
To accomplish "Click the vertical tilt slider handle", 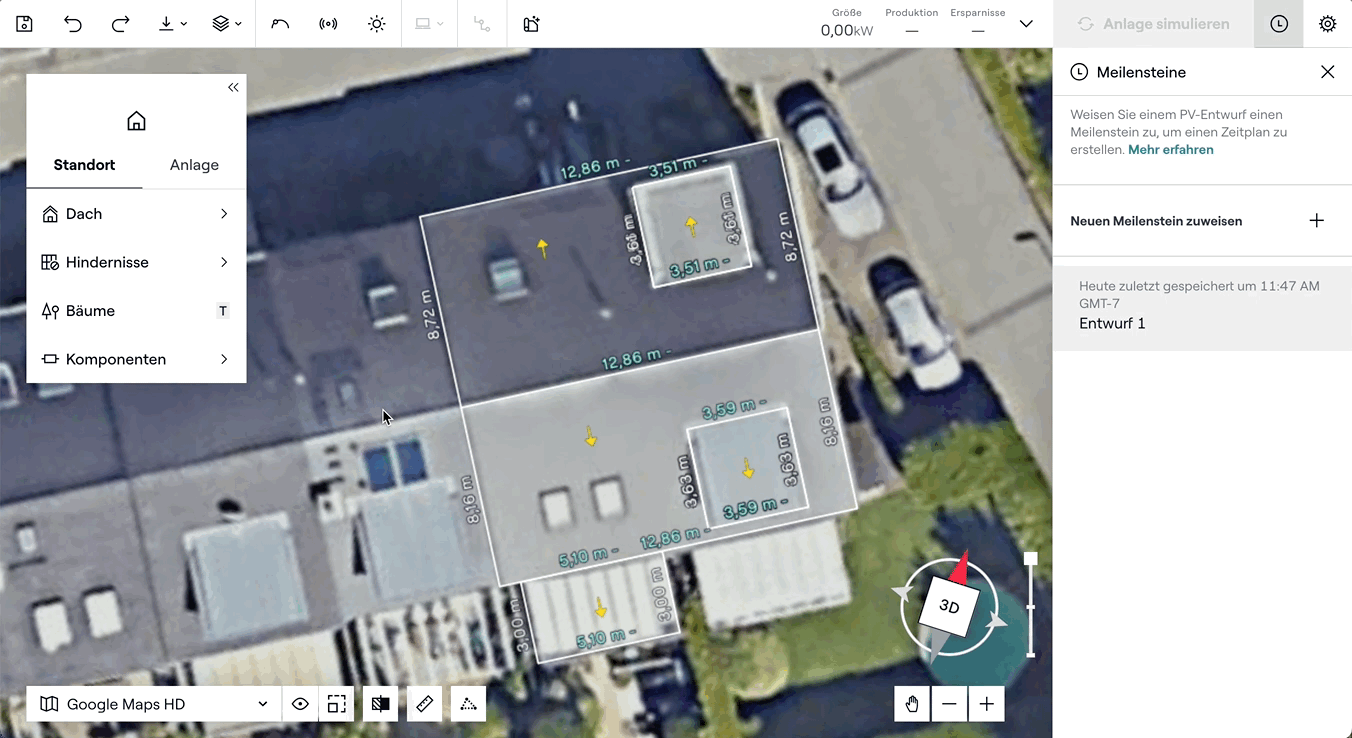I will (x=1031, y=559).
